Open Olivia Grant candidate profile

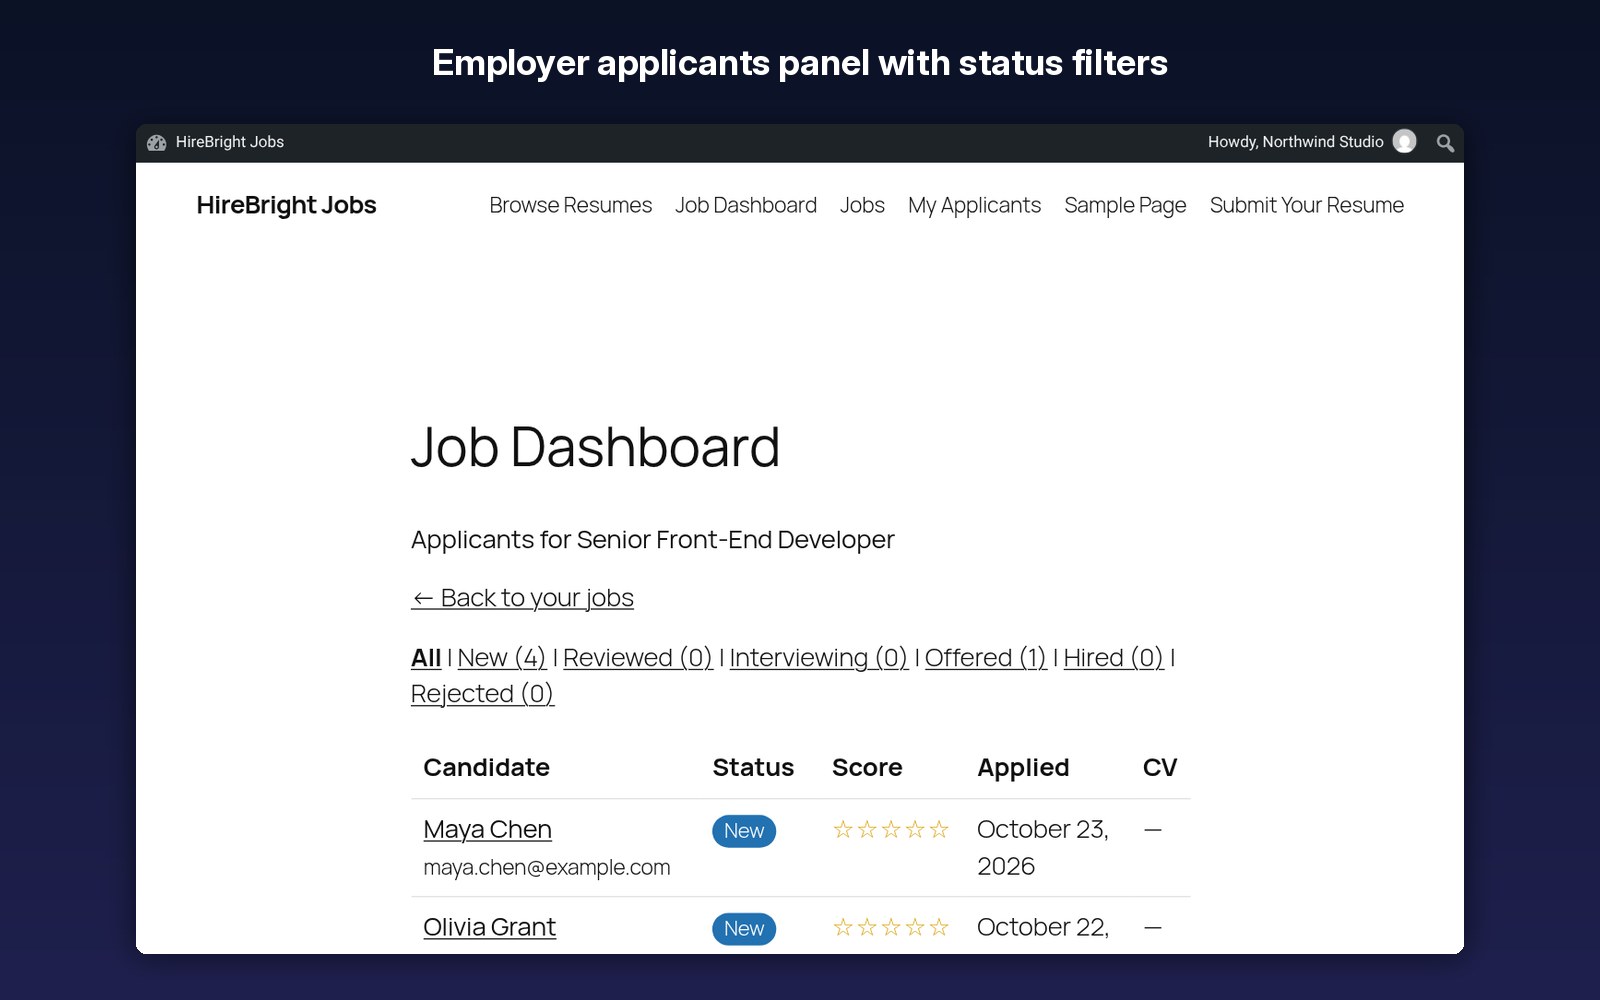(x=490, y=928)
